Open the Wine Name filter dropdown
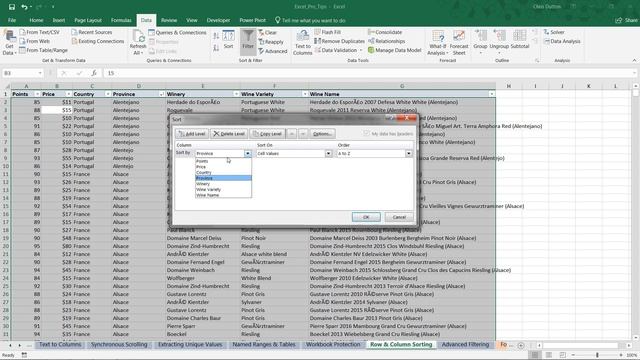 [x=491, y=94]
